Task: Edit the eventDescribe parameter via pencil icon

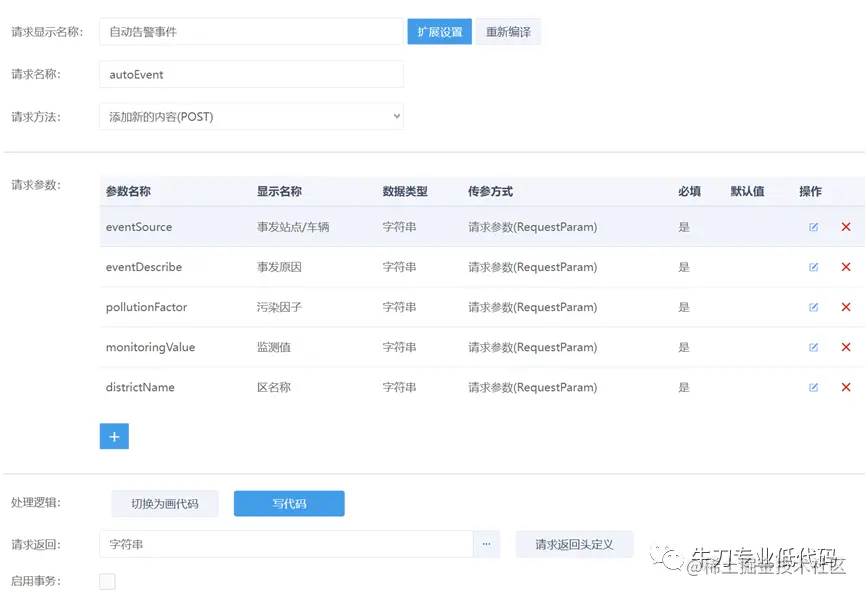Action: pos(813,267)
